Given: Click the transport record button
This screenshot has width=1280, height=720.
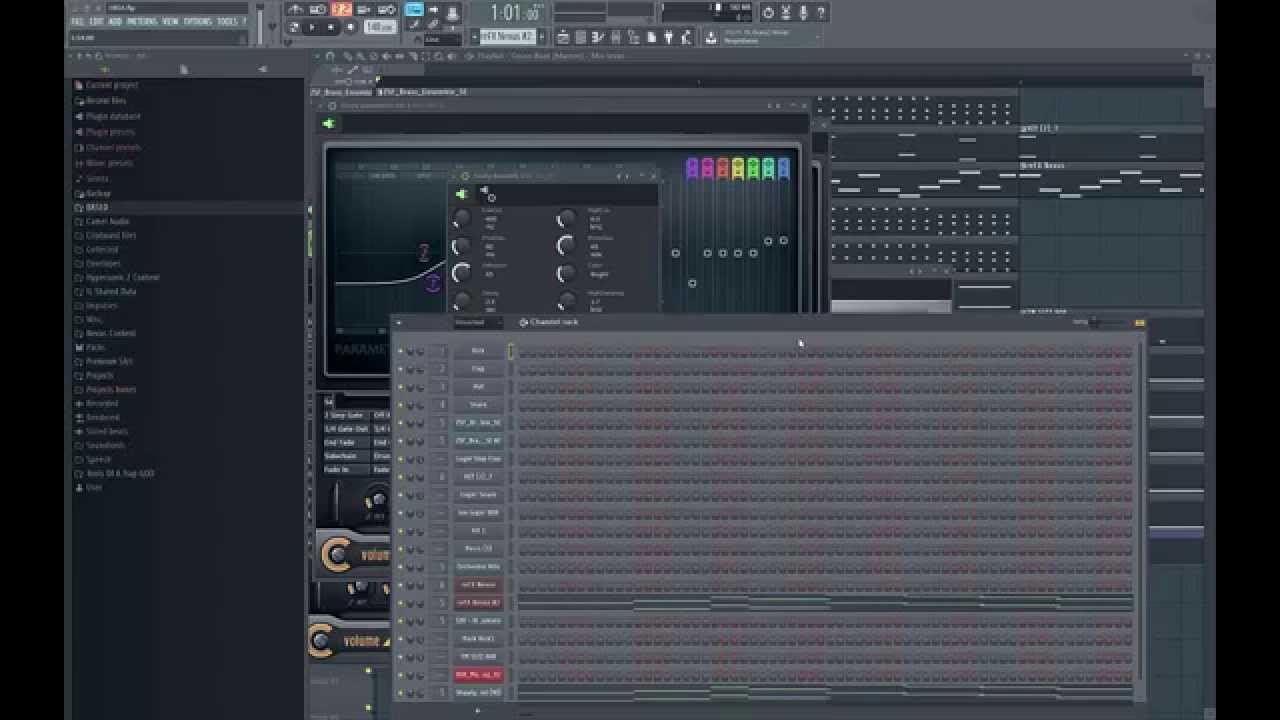Looking at the screenshot, I should (349, 28).
